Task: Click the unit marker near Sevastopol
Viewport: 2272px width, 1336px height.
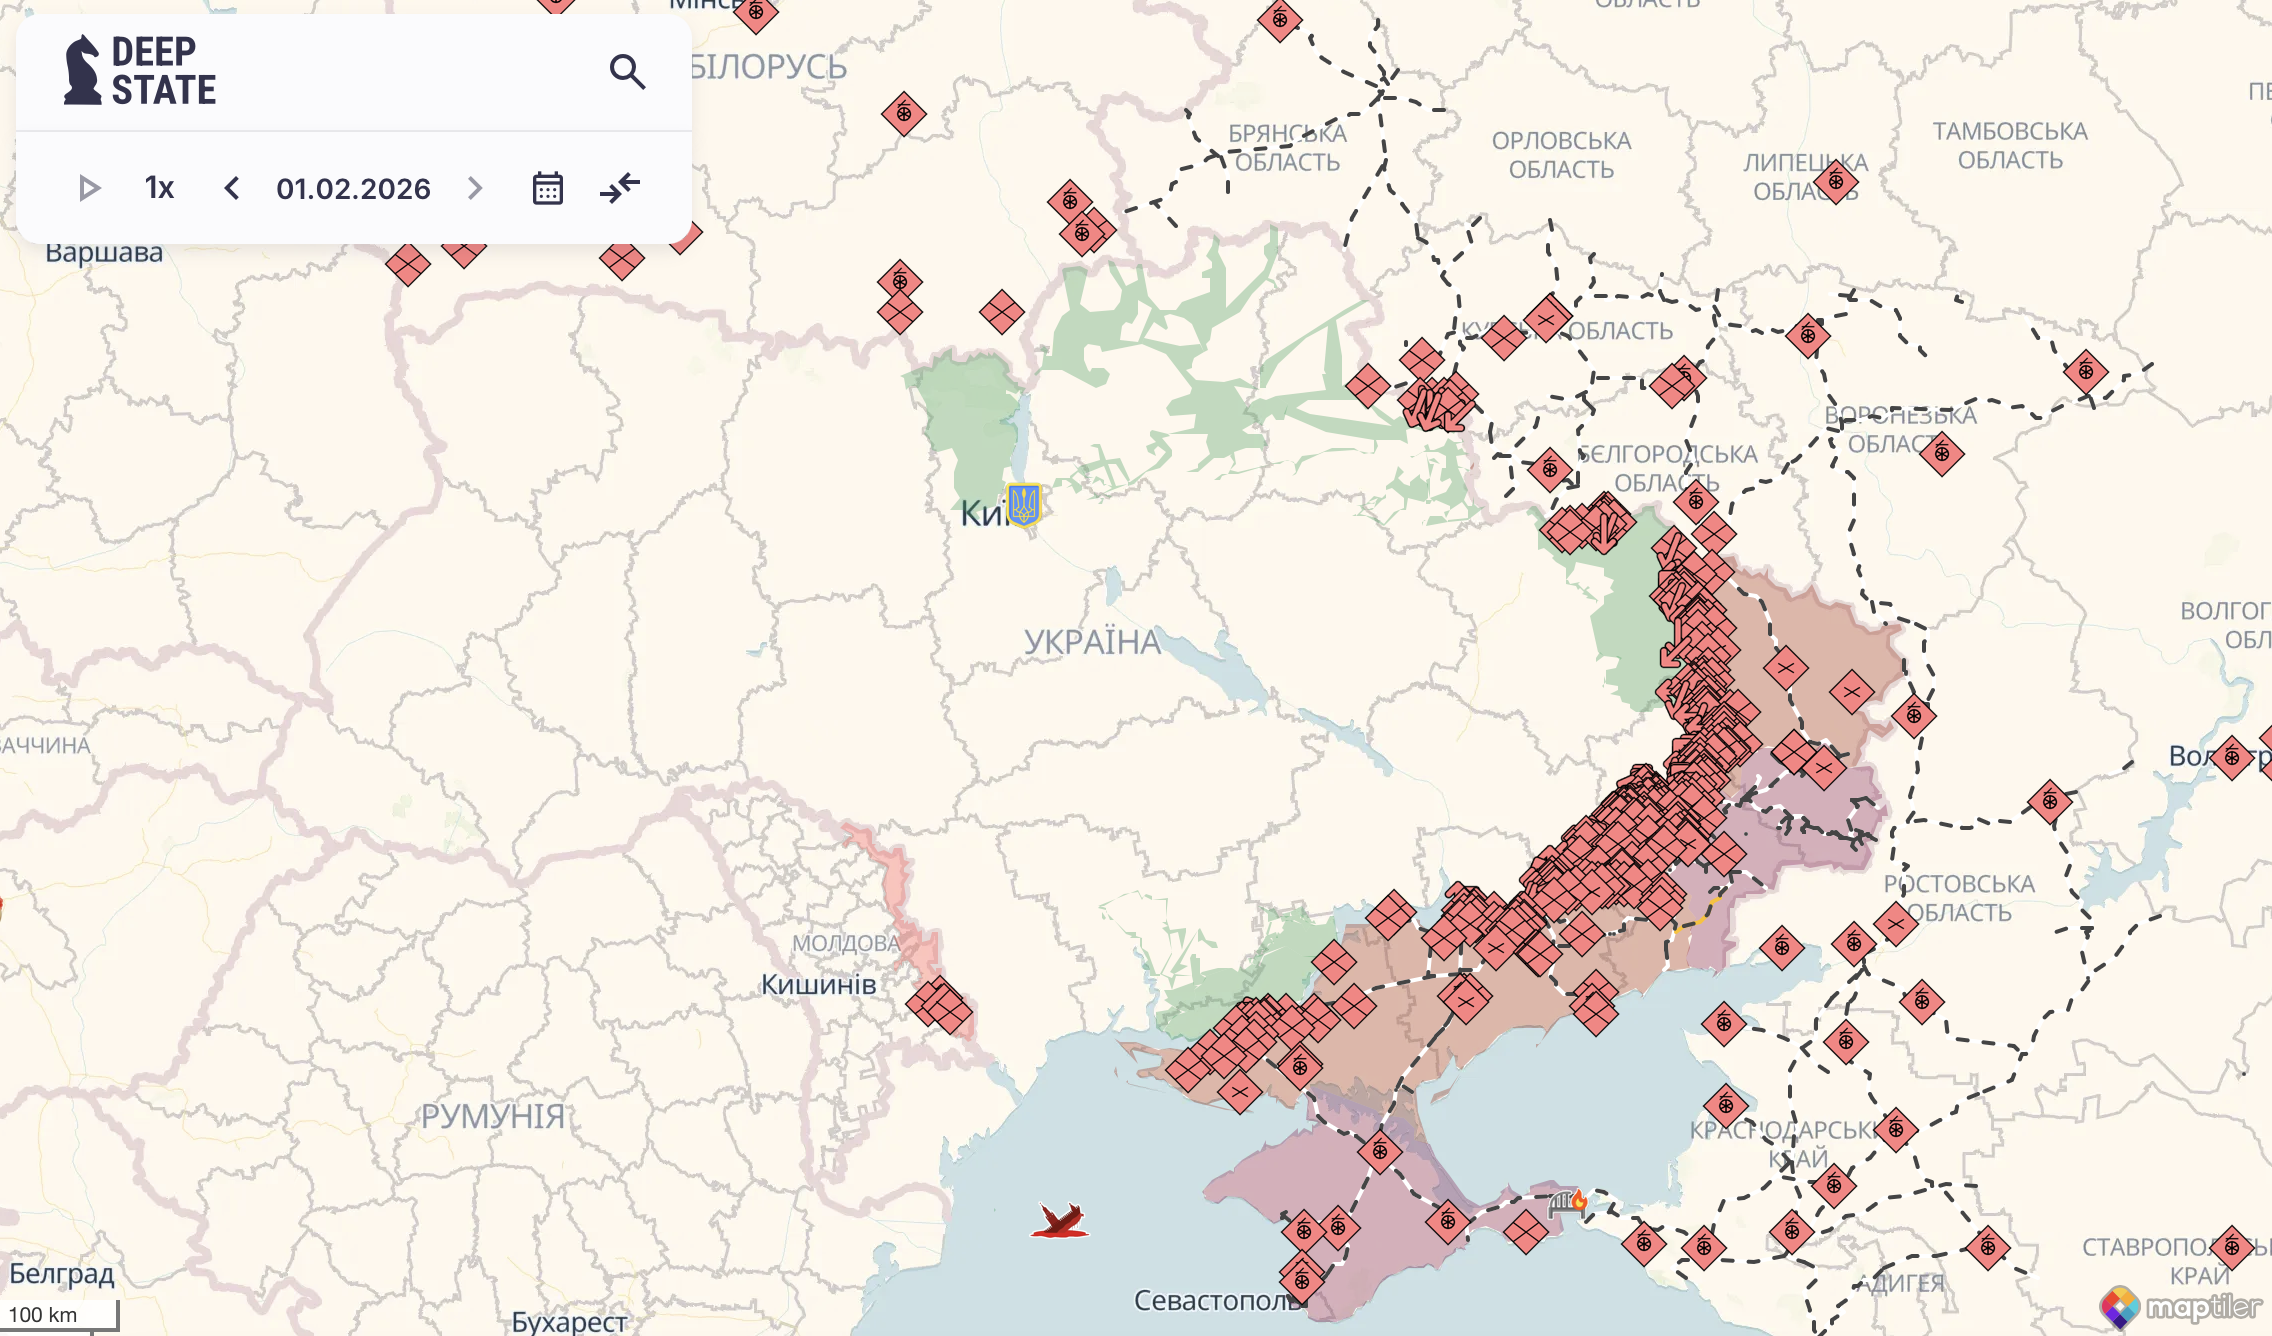Action: 1301,1279
